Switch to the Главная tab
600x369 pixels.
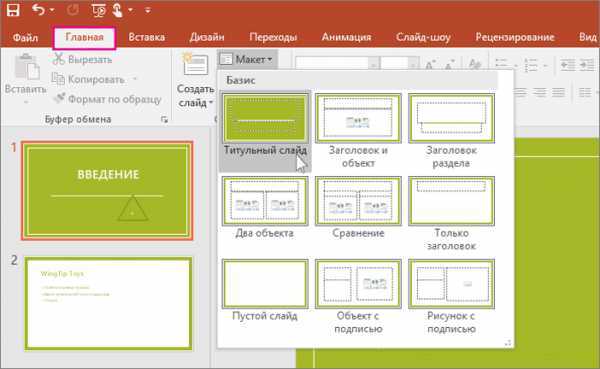point(85,38)
